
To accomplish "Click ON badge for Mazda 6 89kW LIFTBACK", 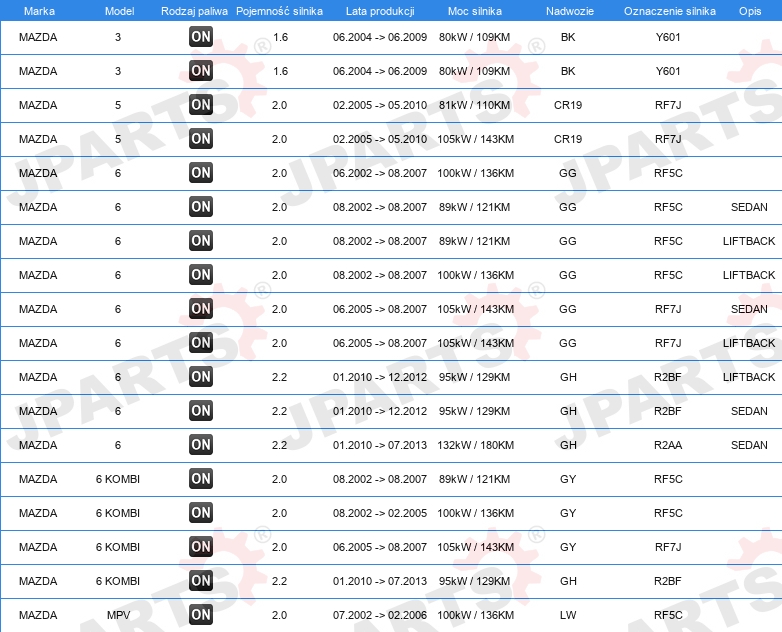I will pyautogui.click(x=201, y=240).
